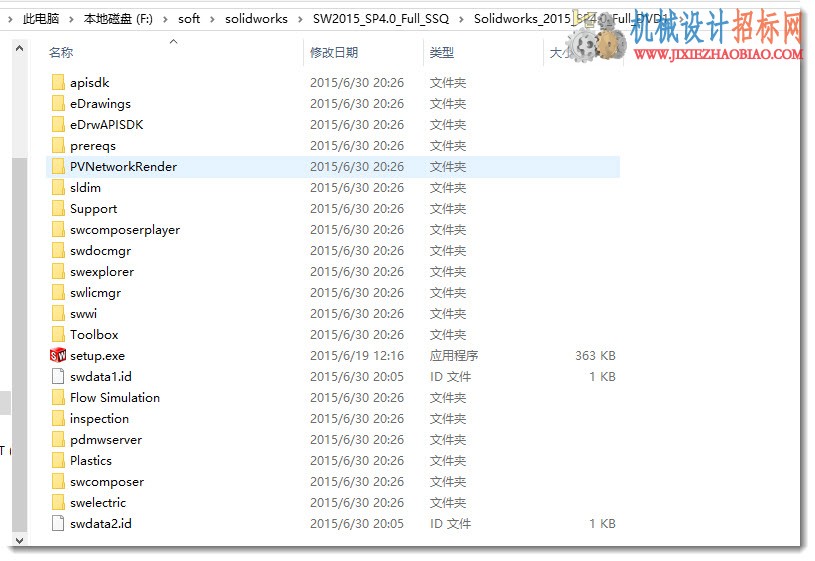Expand chevron before 此电脑 in address bar
This screenshot has height=561, width=815.
point(10,19)
